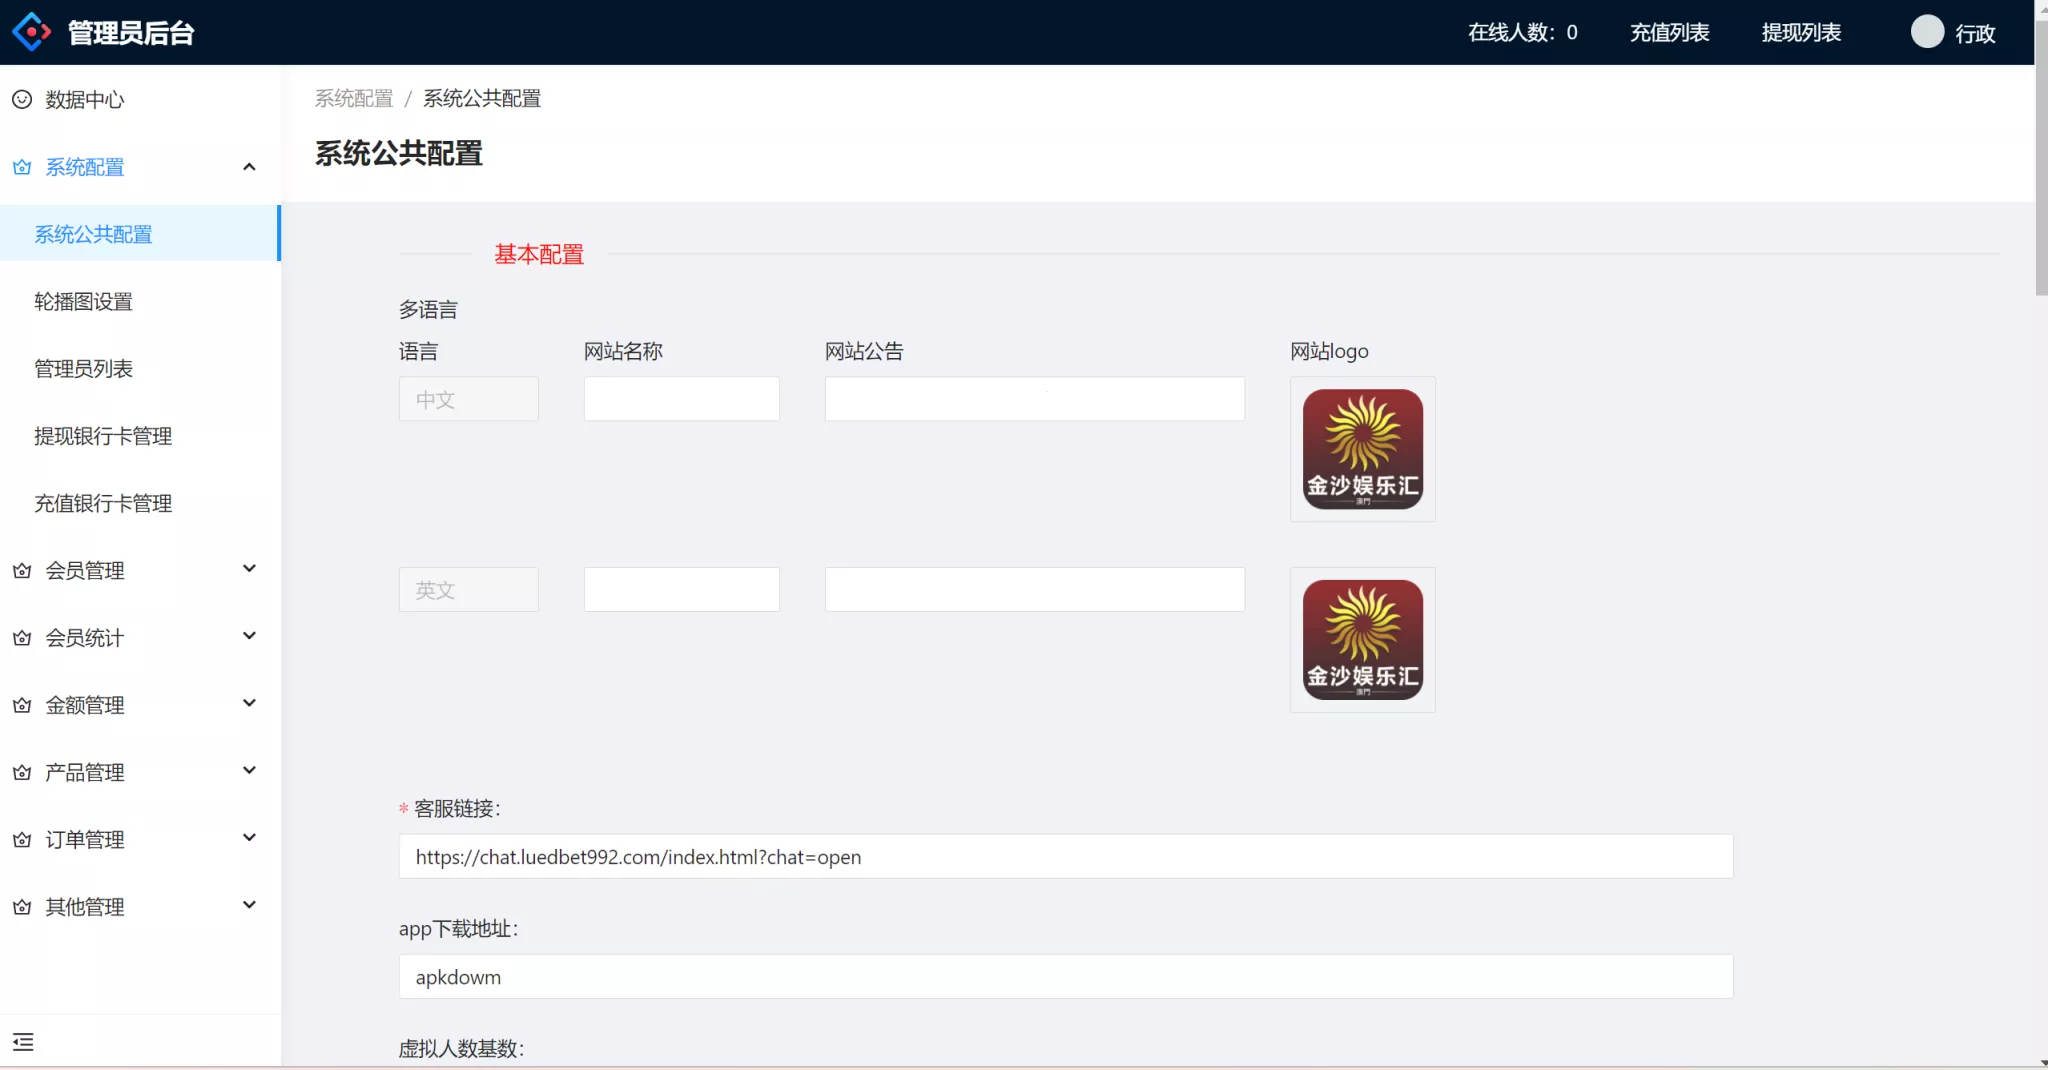Screen dimensions: 2048x1070
Task: Click the 金额管理 crown icon
Action: (x=22, y=704)
